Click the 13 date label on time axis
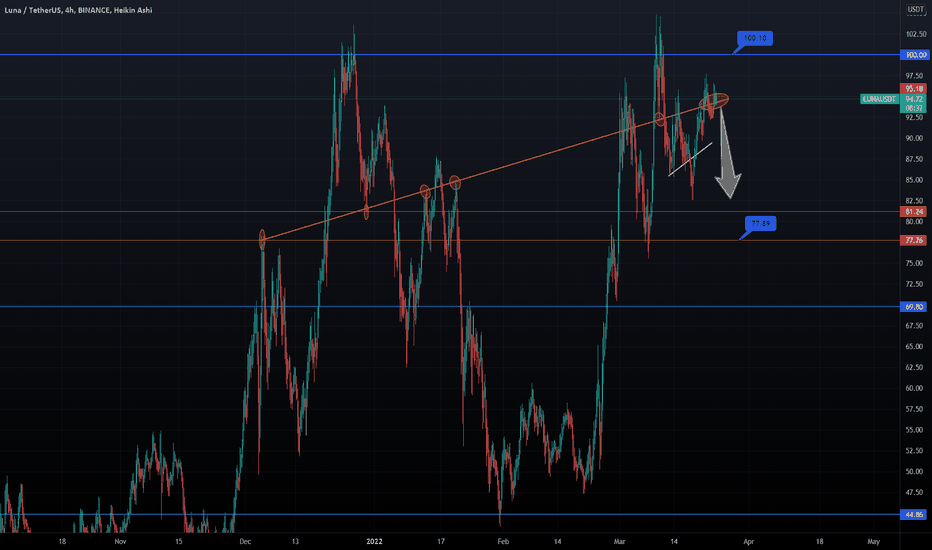The height and width of the screenshot is (550, 932). point(295,541)
